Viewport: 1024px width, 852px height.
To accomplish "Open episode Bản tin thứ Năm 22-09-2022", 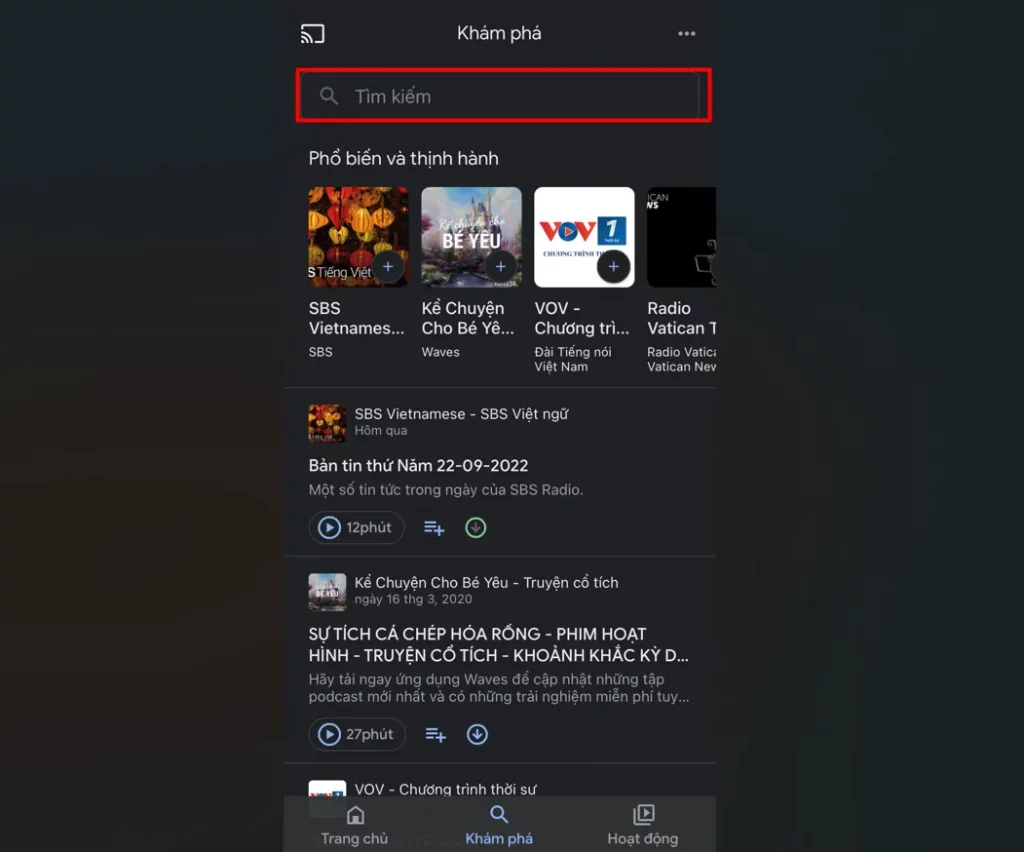I will [x=418, y=465].
